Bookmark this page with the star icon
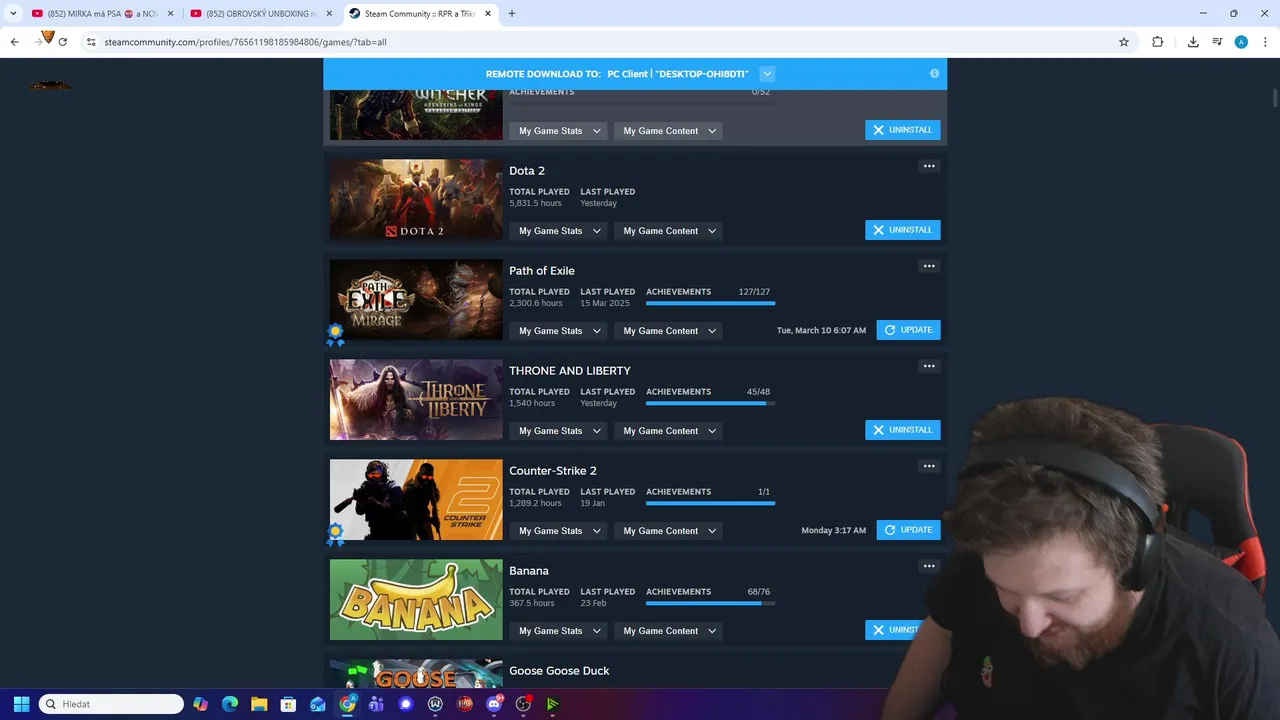Image resolution: width=1280 pixels, height=720 pixels. (x=1124, y=42)
